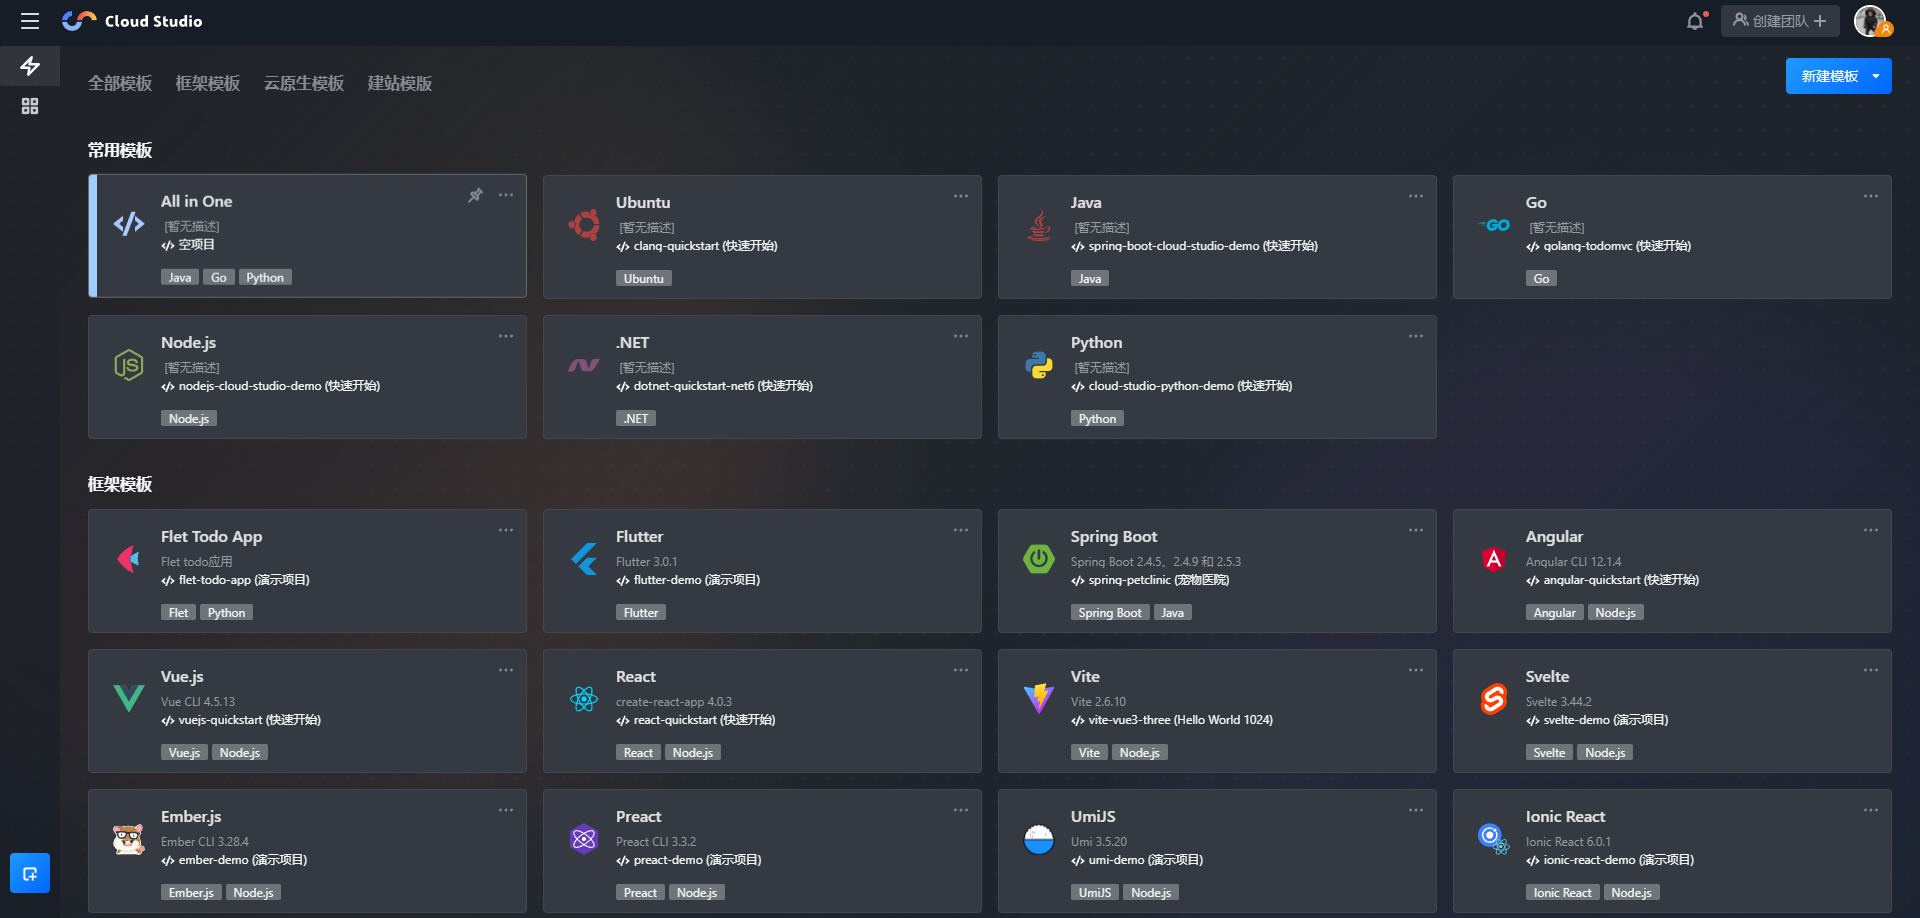Open the notifications bell
The image size is (1920, 918).
pos(1695,21)
